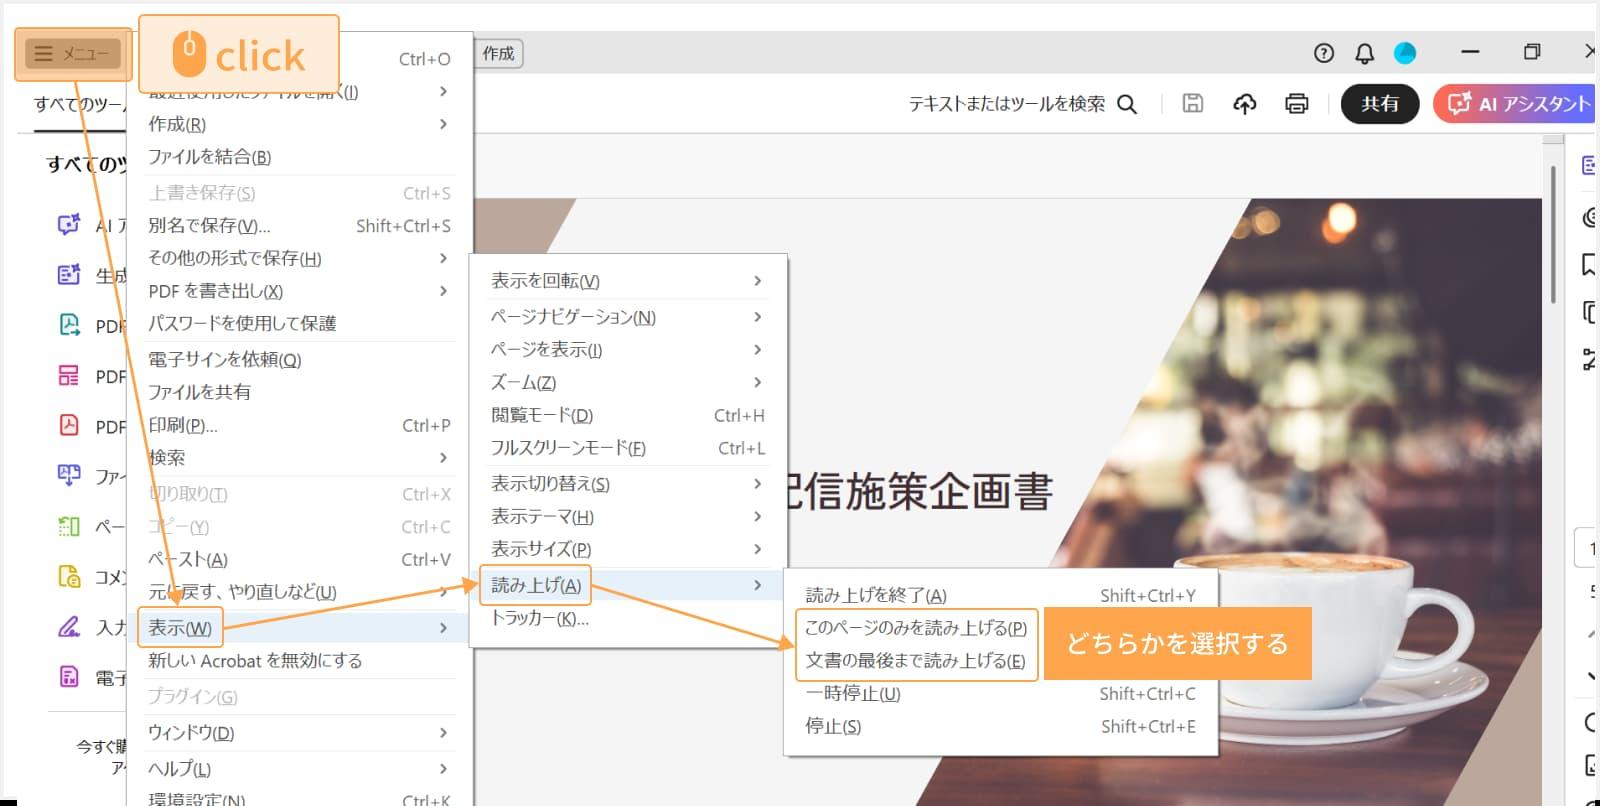Viewport: 1600px width, 806px height.
Task: Click the document vertical scrollbar
Action: [x=1553, y=234]
